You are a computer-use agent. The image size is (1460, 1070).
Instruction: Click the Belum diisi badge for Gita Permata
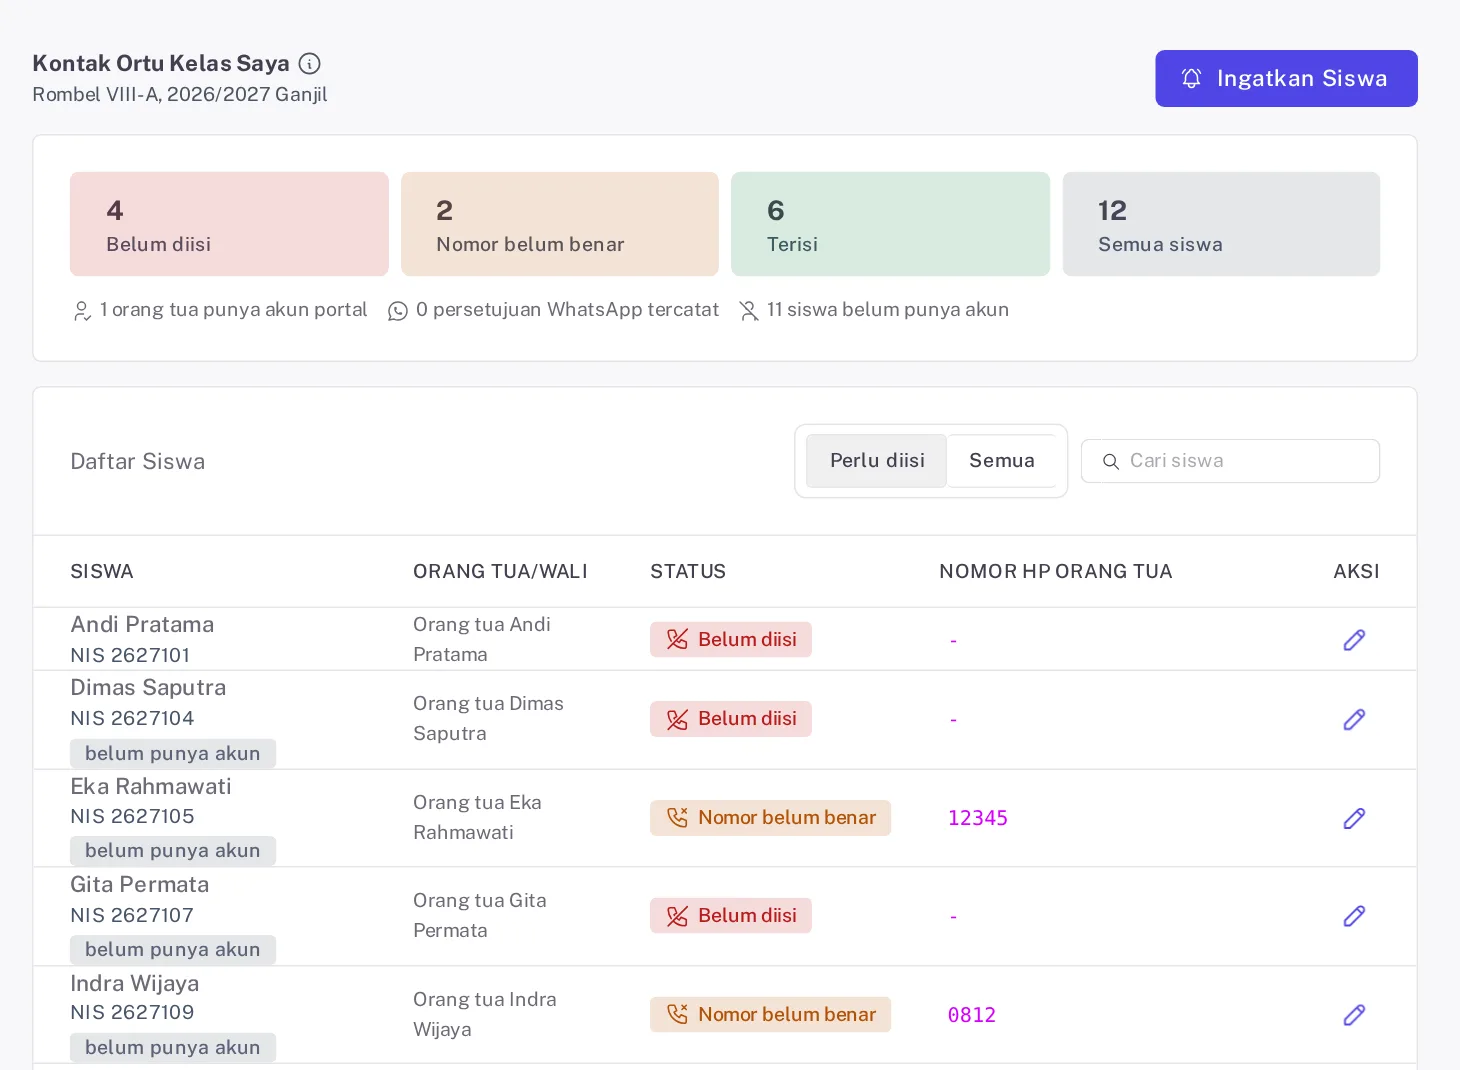[x=731, y=916]
